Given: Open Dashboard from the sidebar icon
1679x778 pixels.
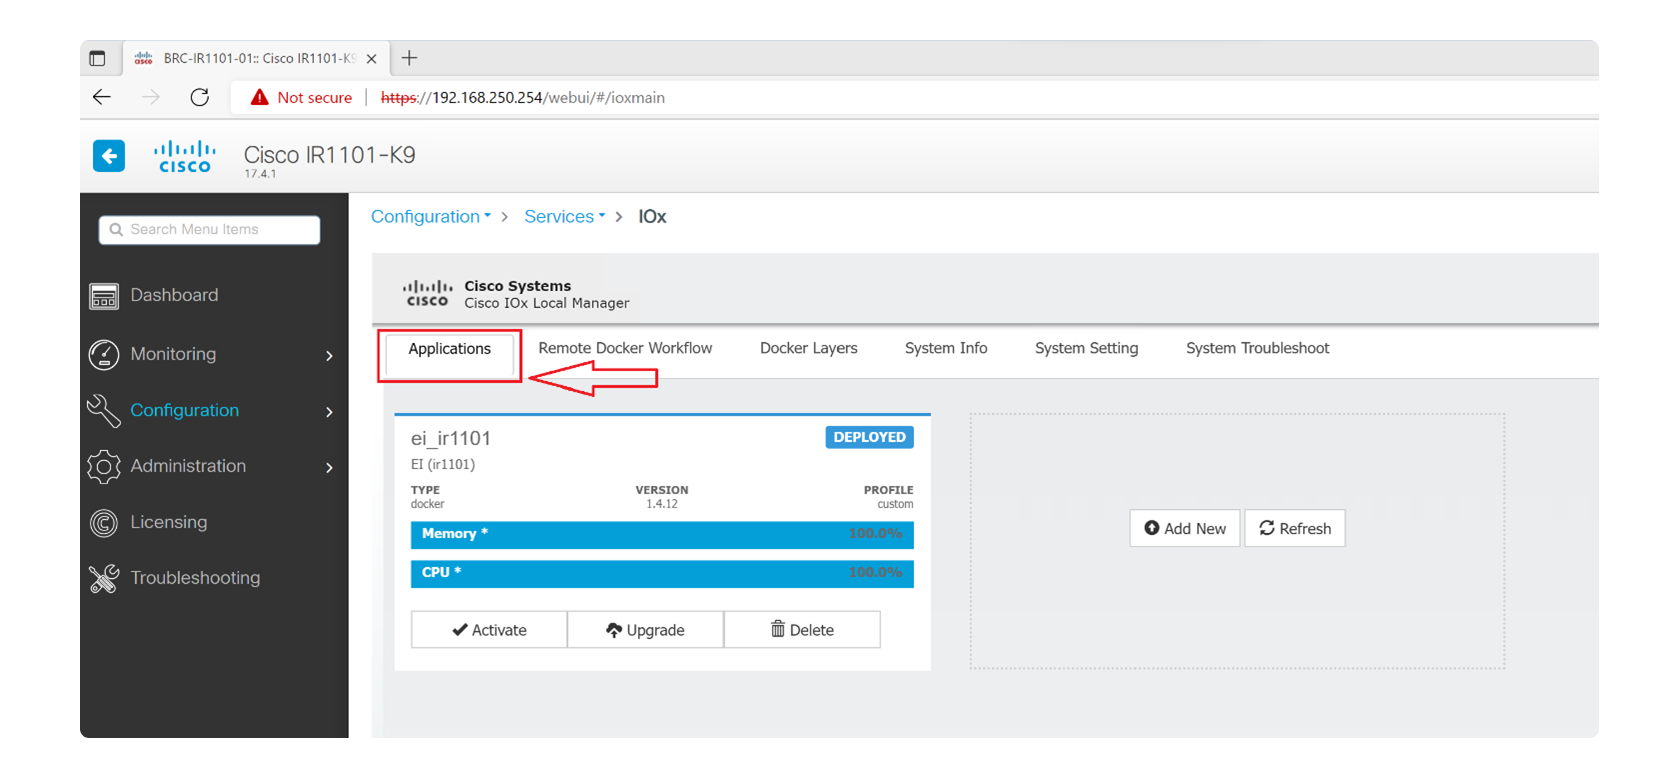Looking at the screenshot, I should coord(104,296).
